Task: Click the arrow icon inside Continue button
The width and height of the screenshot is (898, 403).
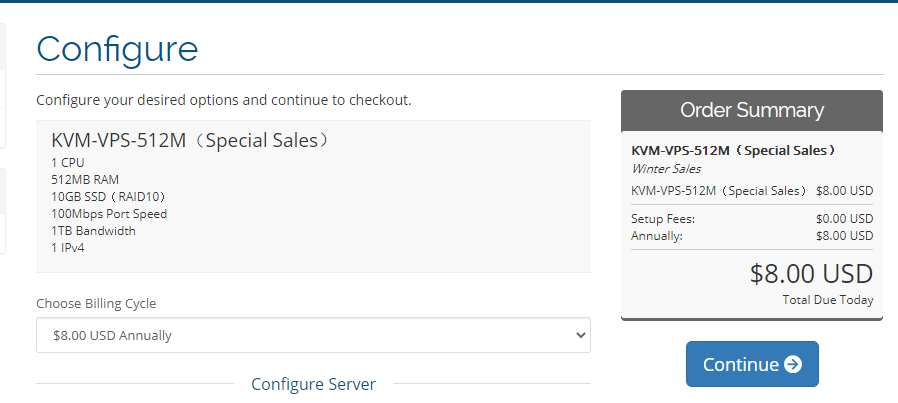Action: (793, 364)
